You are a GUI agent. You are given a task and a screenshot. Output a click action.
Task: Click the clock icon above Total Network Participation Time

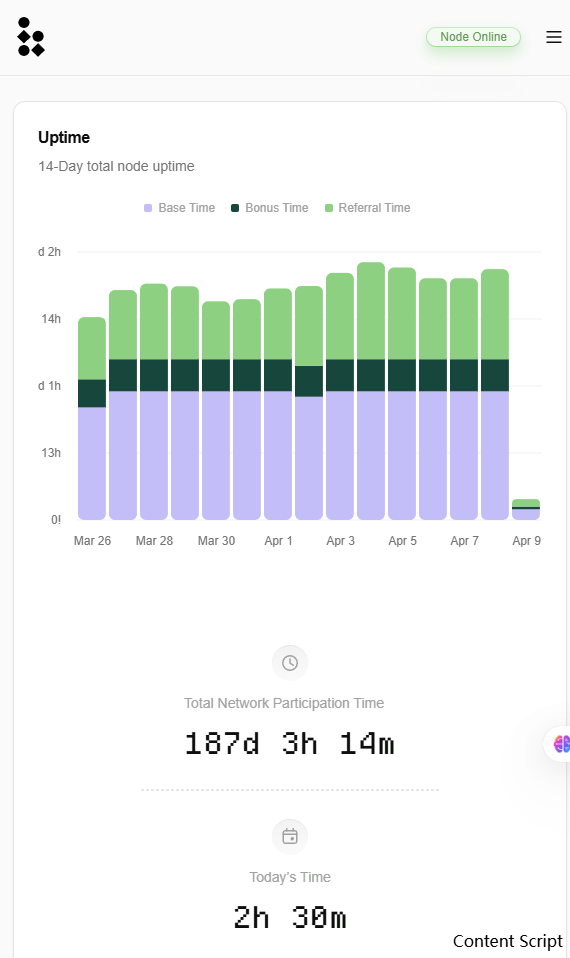click(290, 663)
